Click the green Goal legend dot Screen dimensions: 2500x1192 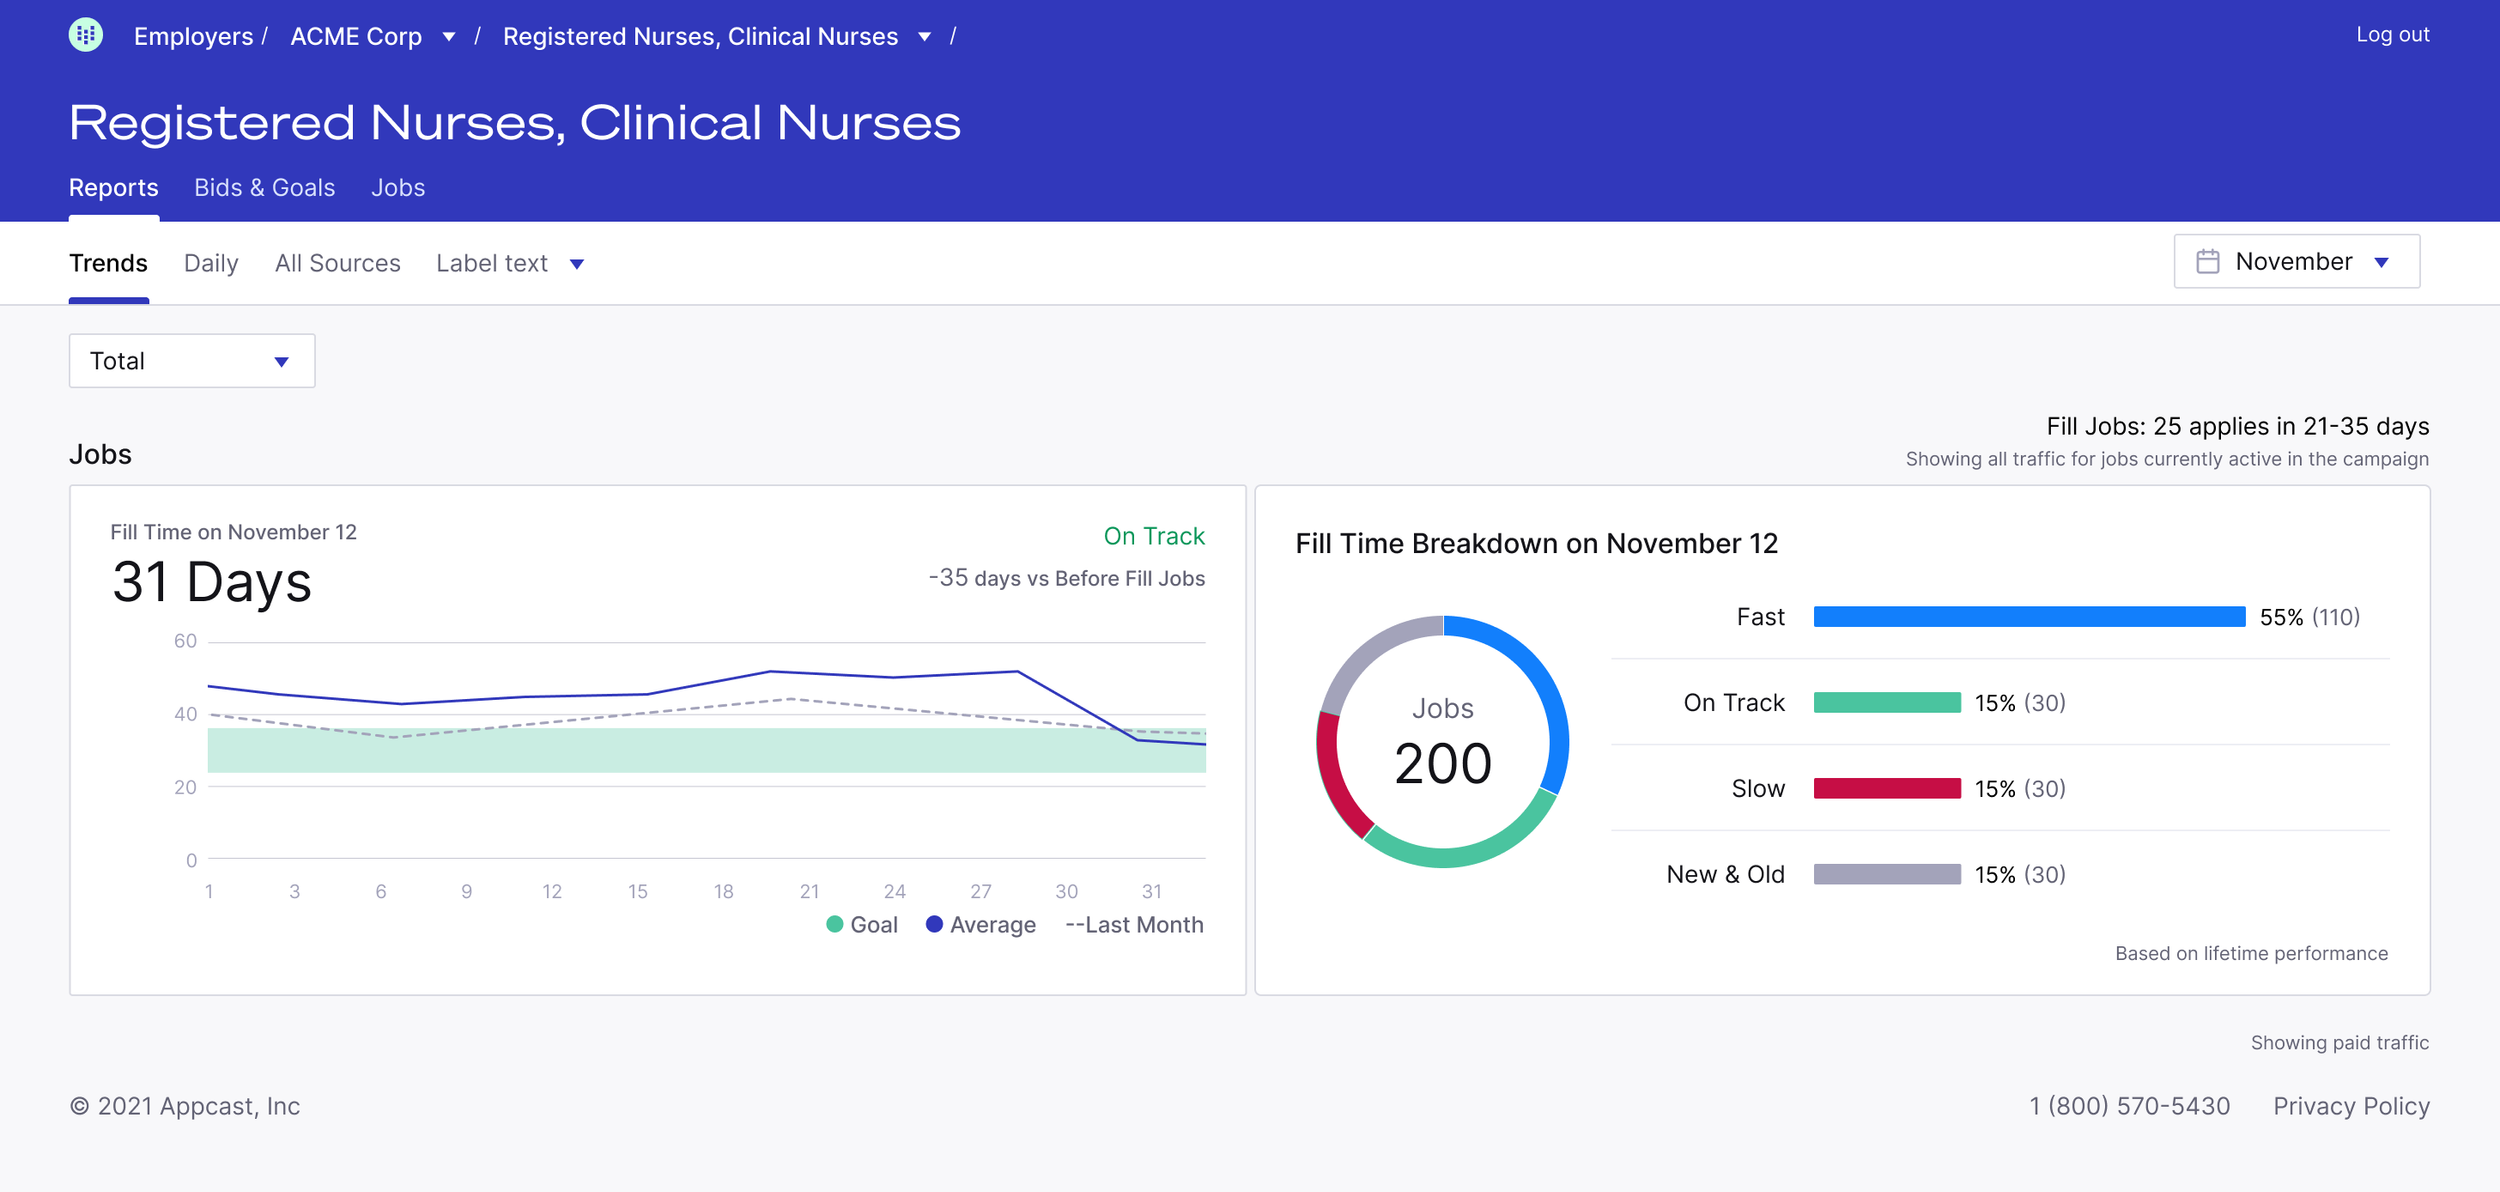pos(835,925)
